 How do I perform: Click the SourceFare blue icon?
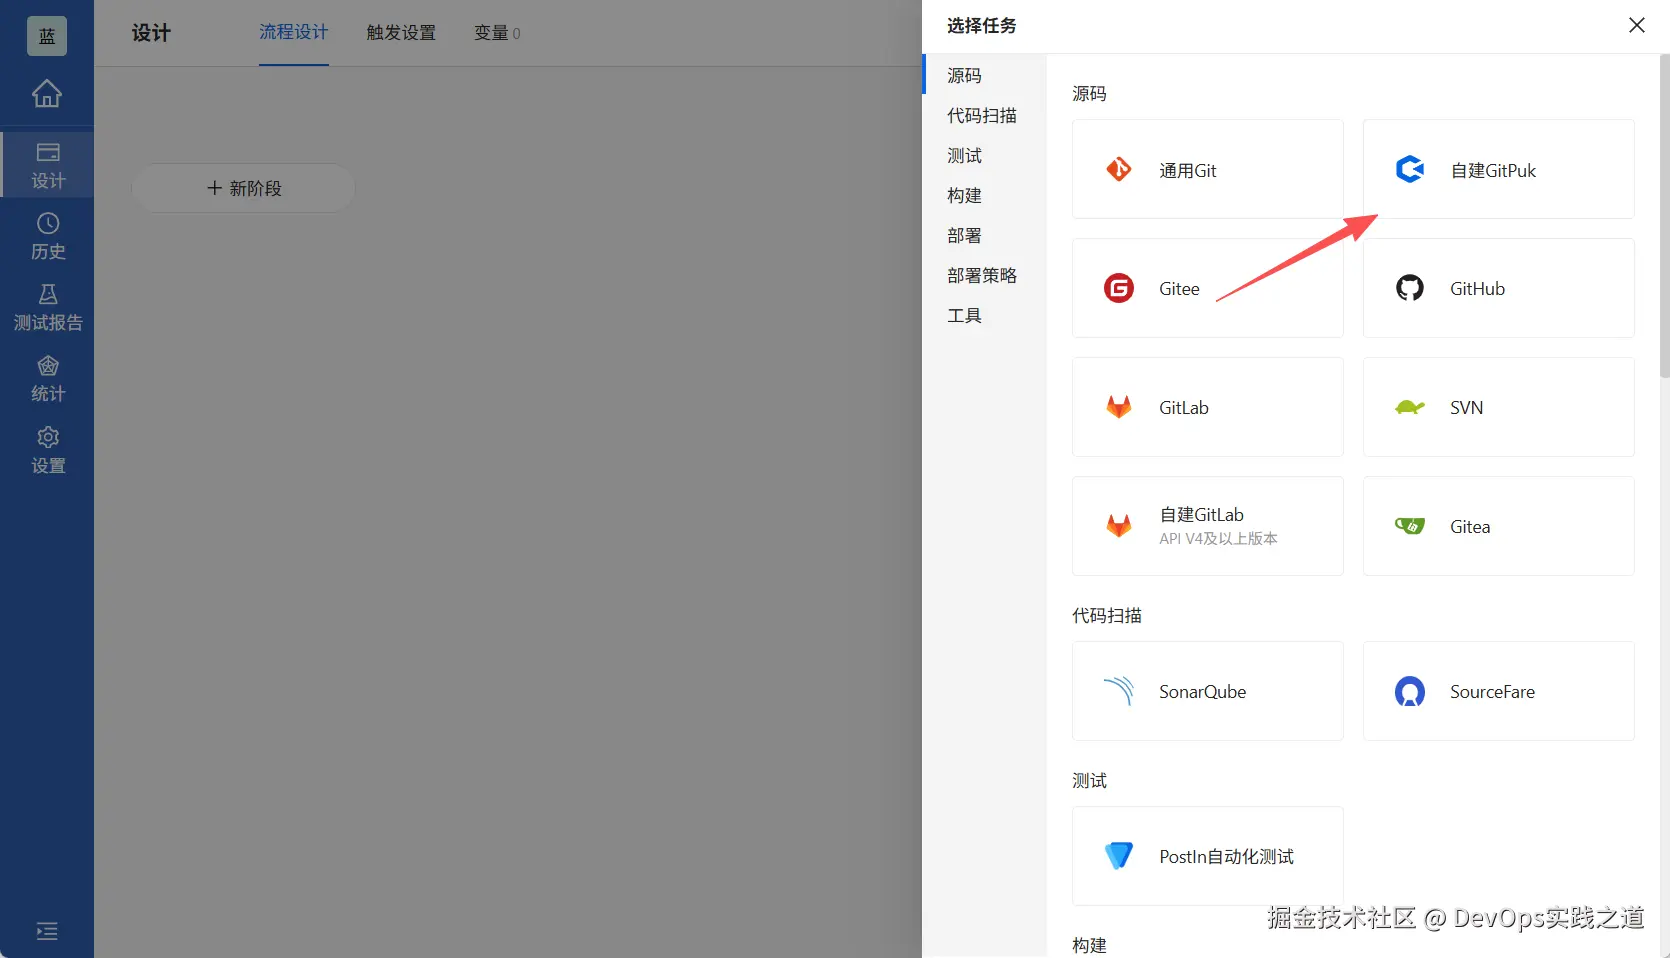tap(1409, 691)
